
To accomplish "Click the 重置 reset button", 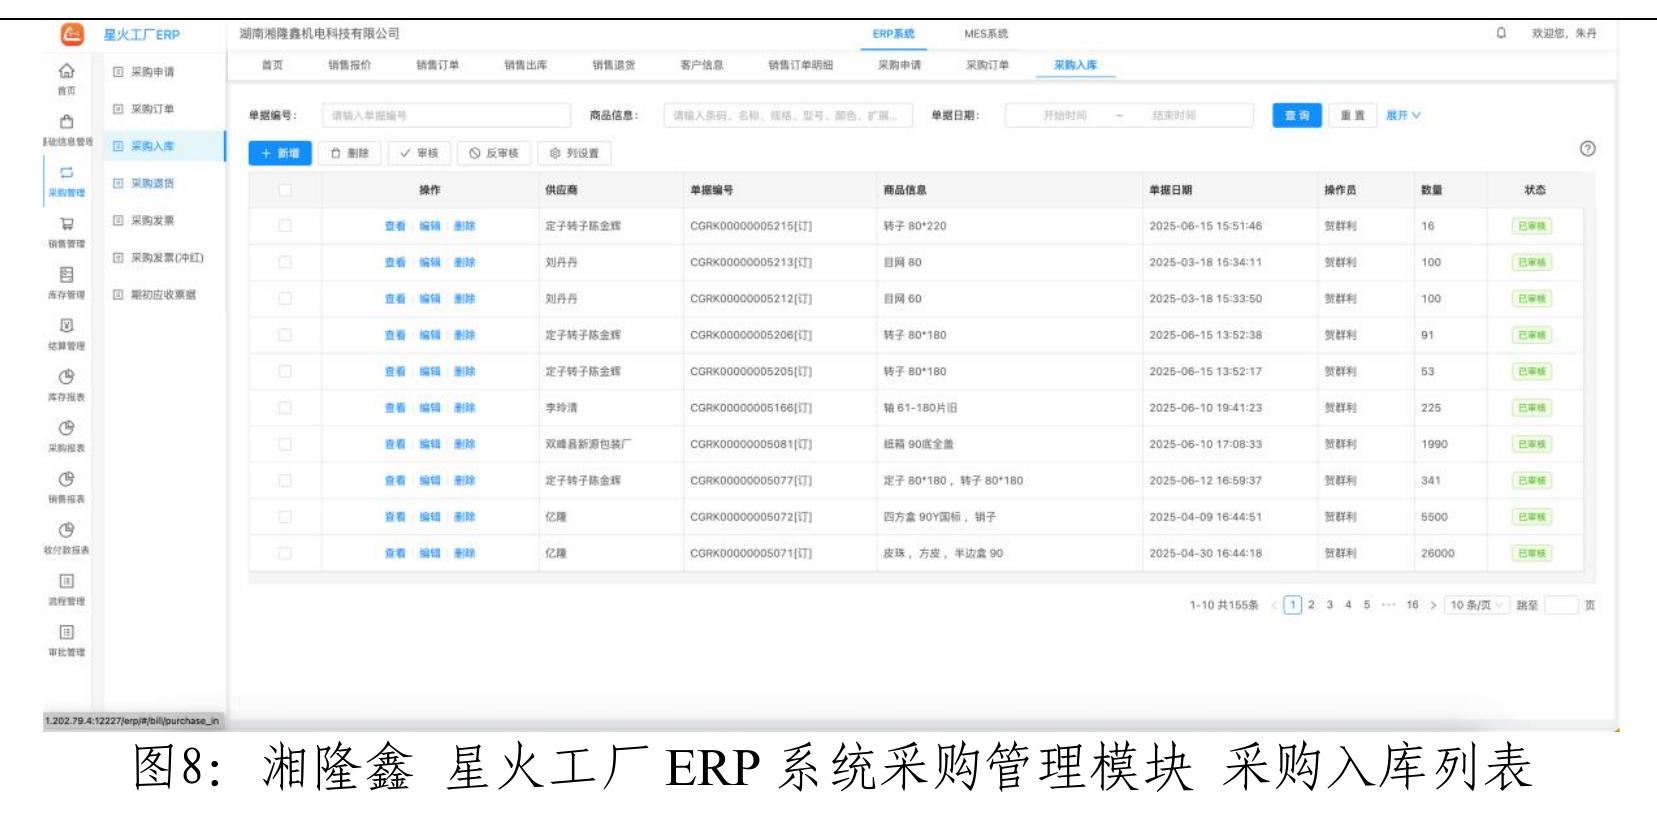I will coord(1353,116).
